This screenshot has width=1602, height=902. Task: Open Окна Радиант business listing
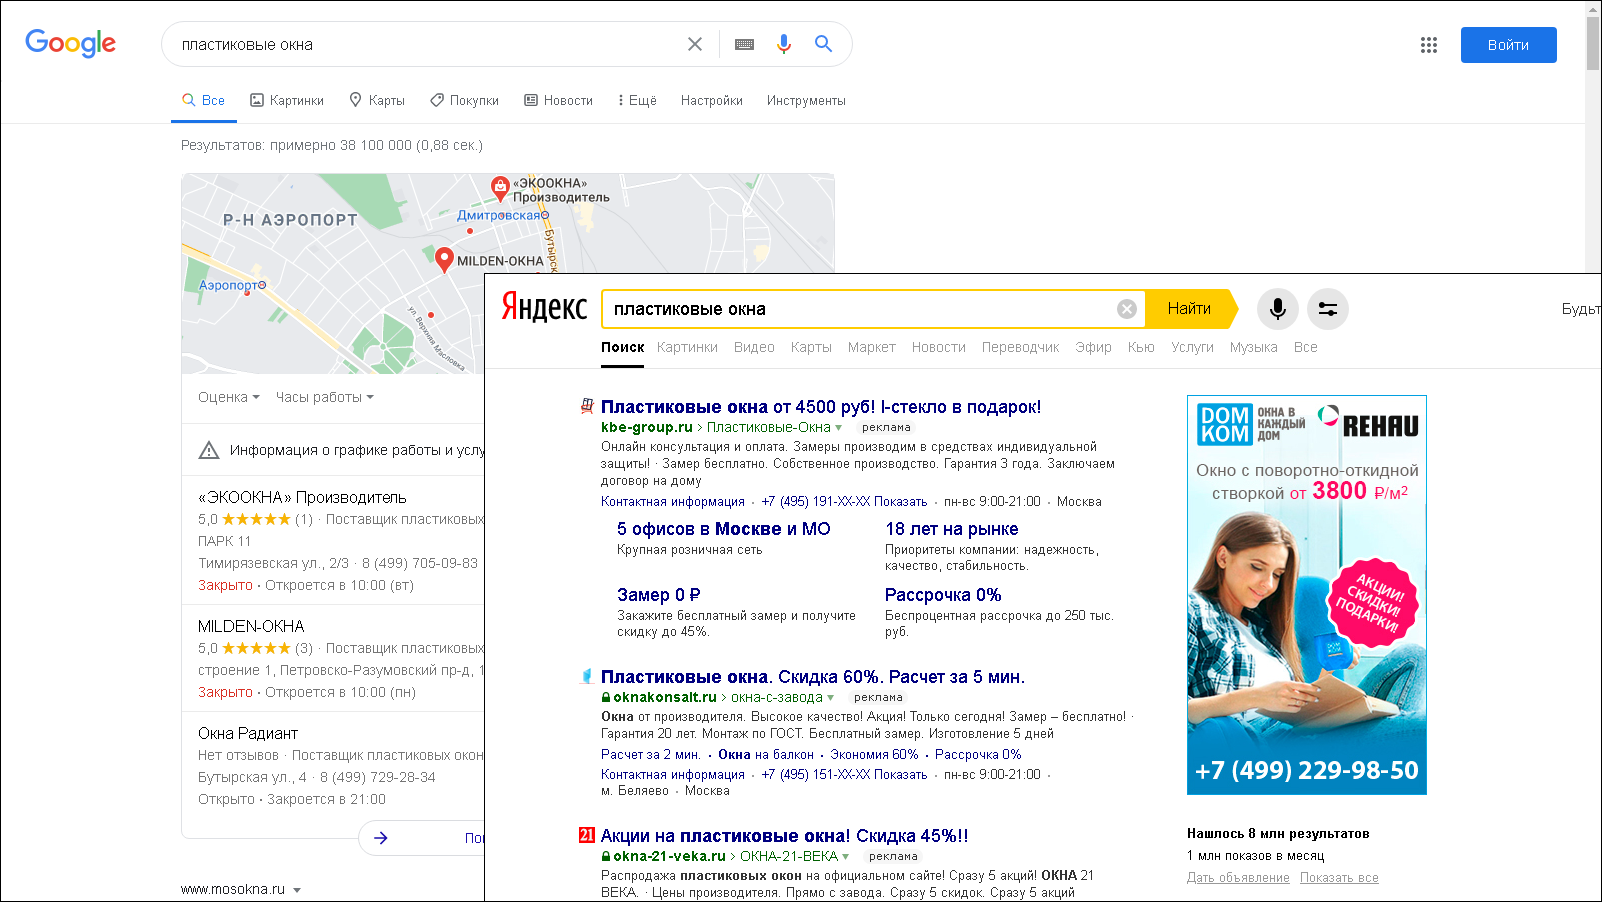pyautogui.click(x=248, y=733)
